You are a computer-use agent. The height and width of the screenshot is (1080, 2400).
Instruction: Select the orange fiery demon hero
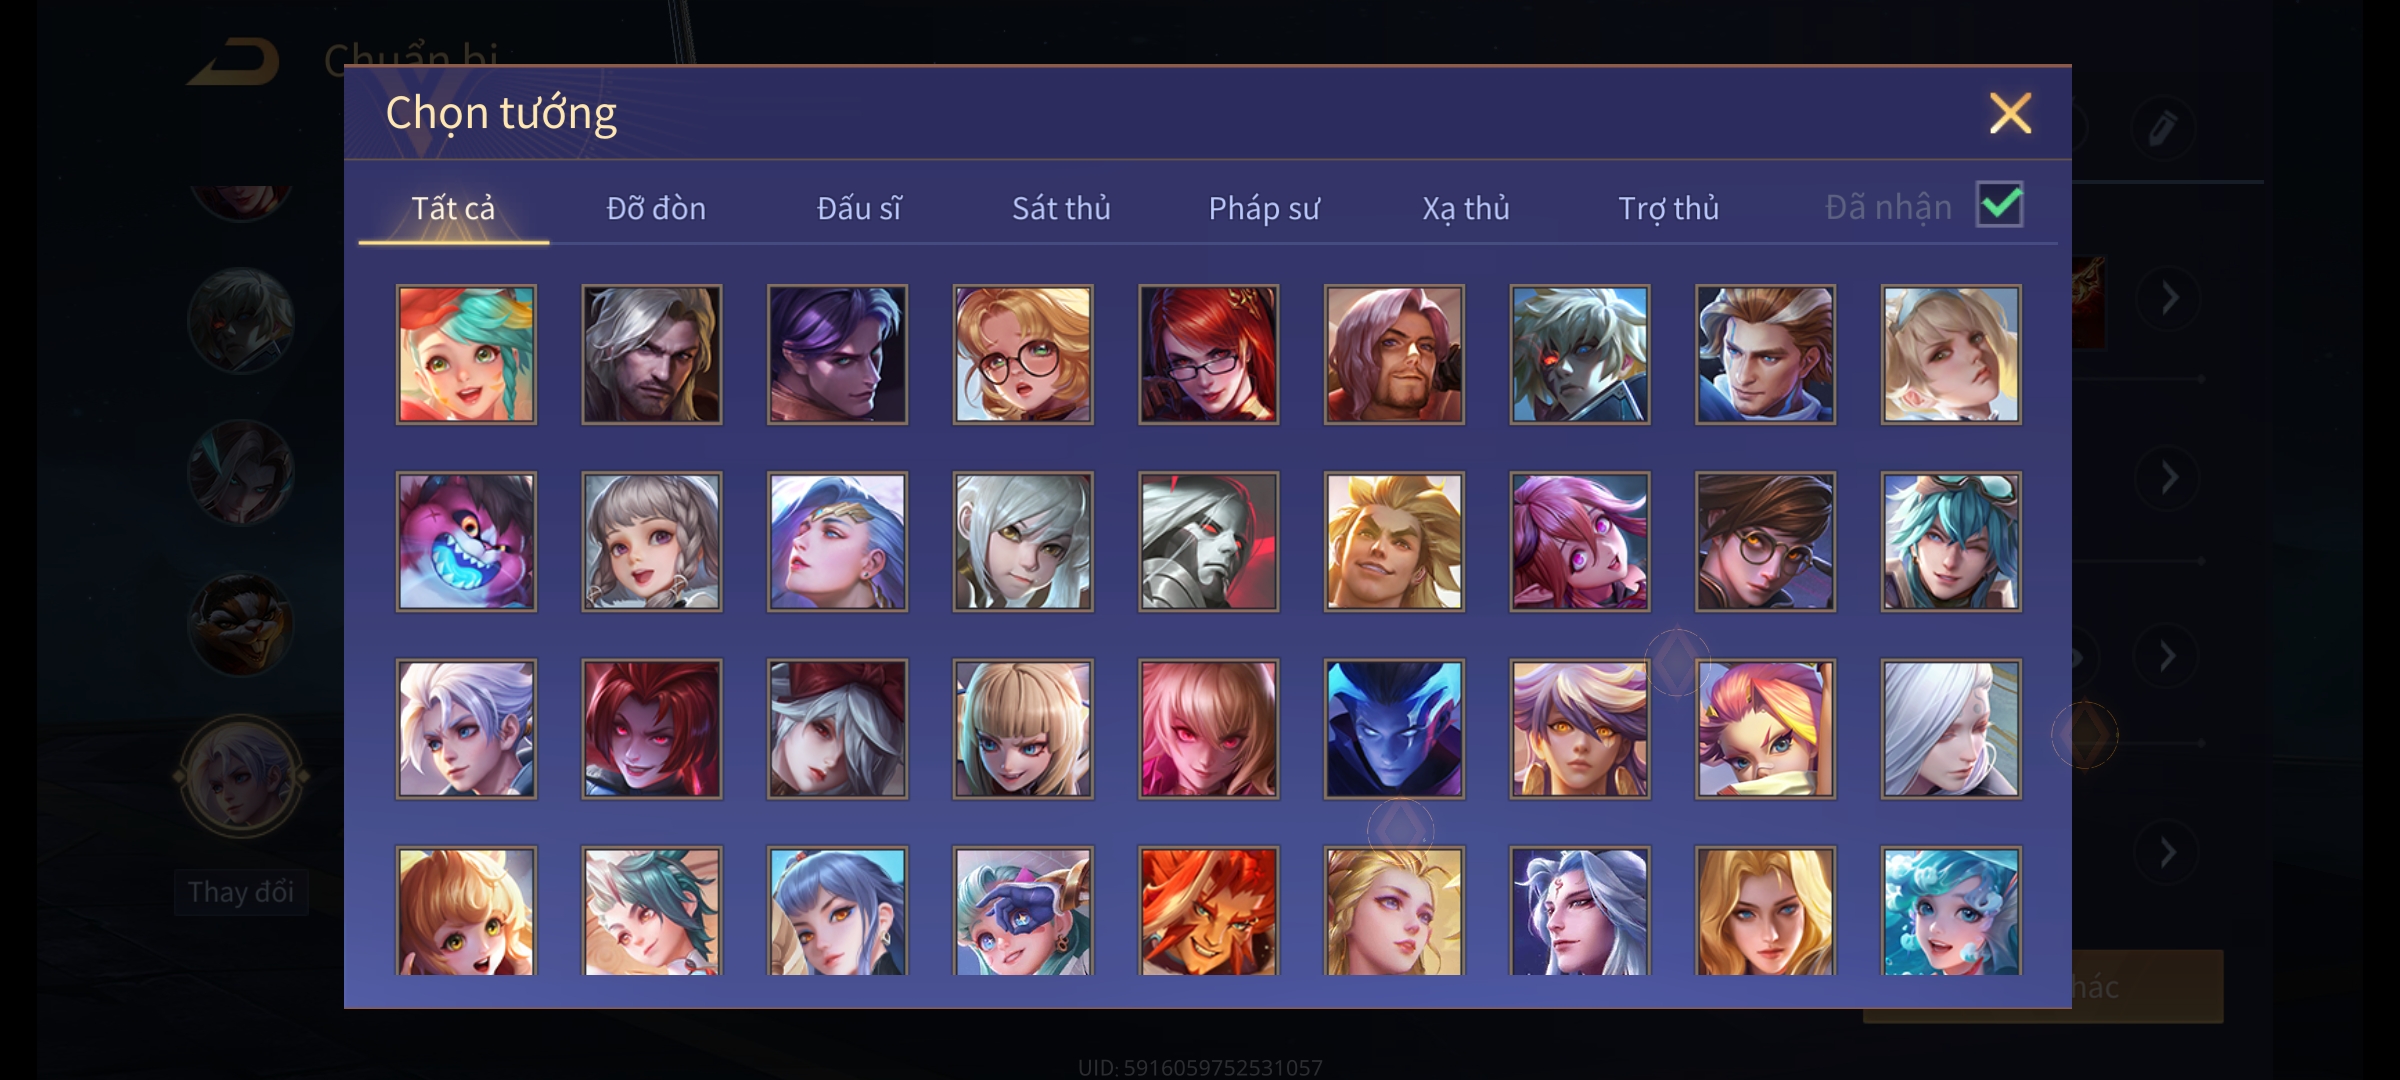(1208, 910)
